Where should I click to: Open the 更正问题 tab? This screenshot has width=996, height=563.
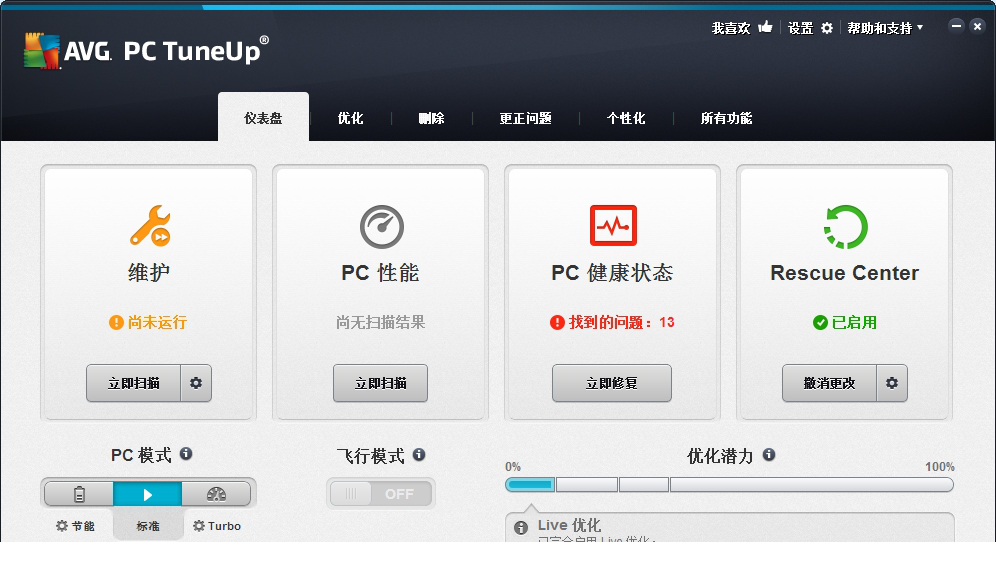525,118
